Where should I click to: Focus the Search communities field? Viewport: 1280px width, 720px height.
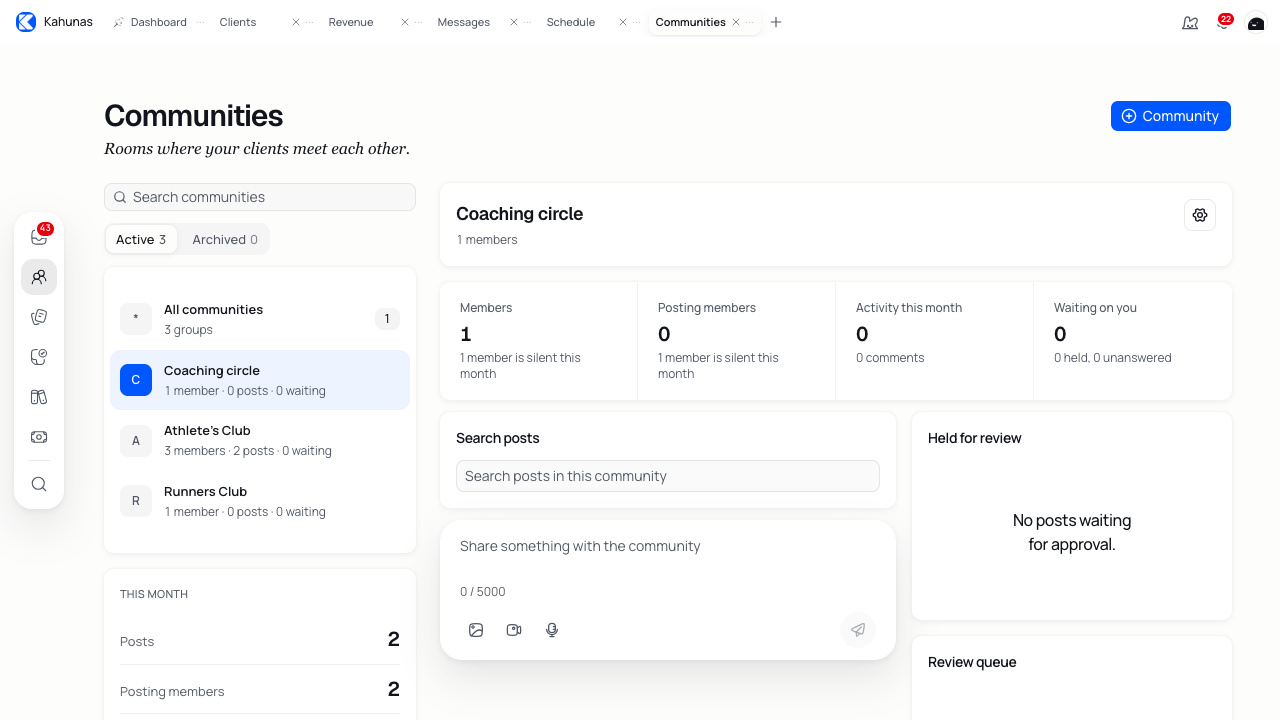tap(260, 197)
